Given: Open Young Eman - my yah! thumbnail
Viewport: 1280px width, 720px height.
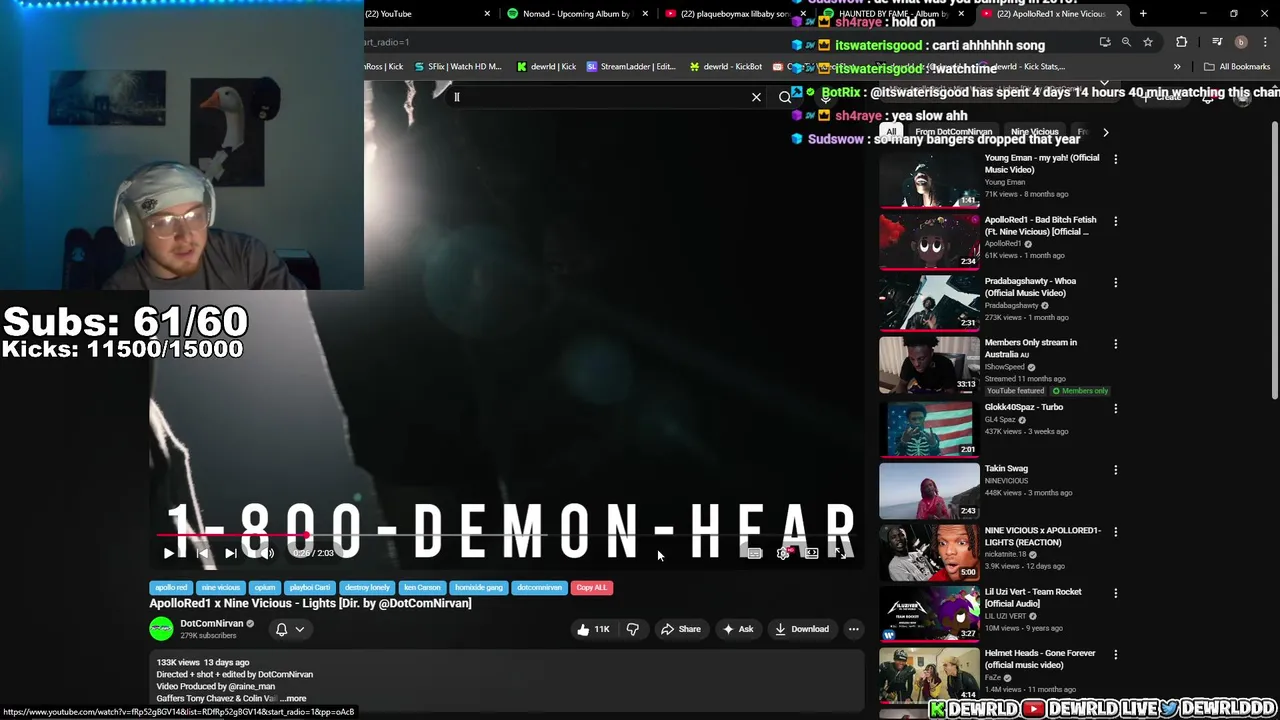Looking at the screenshot, I should pyautogui.click(x=930, y=179).
